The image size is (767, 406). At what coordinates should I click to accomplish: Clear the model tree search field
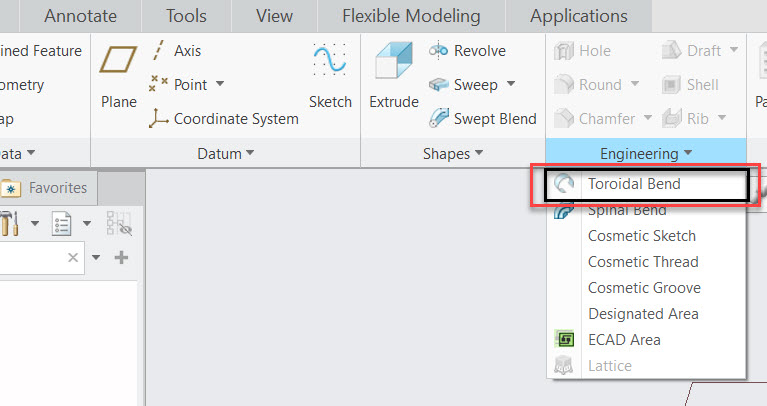pos(73,258)
